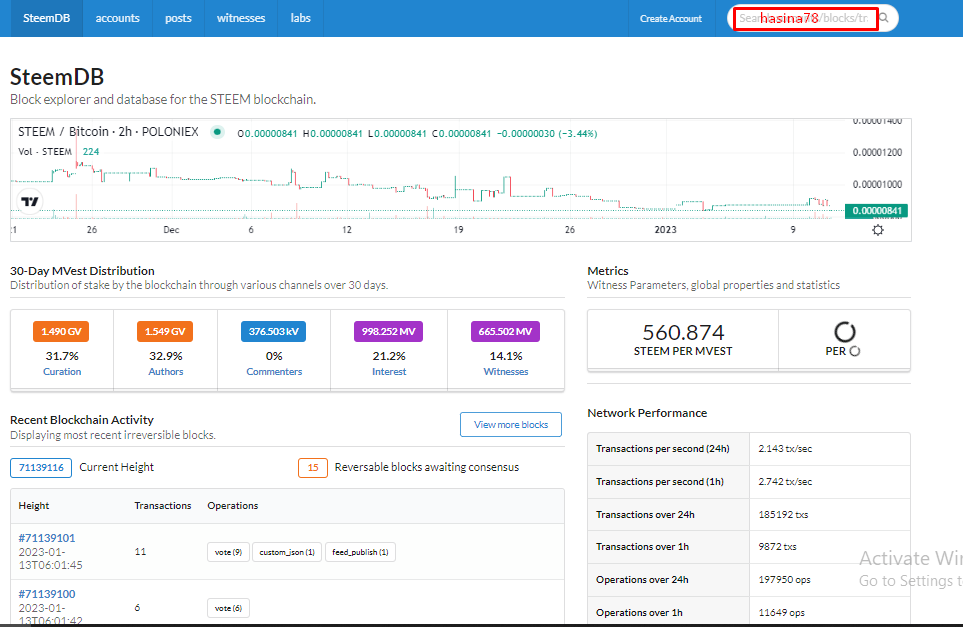Viewport: 963px width, 627px height.
Task: Open the witnesses menu
Action: pos(241,18)
